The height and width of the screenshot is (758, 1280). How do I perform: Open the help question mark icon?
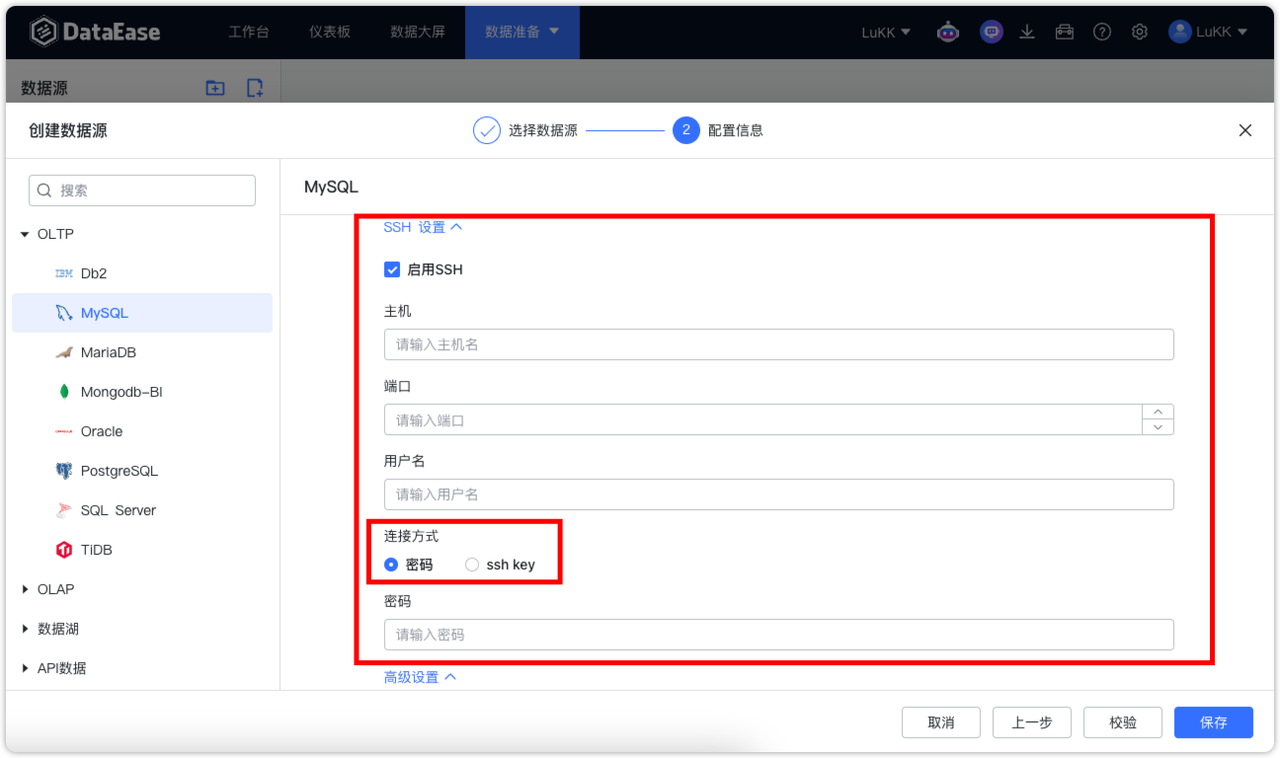click(1102, 32)
